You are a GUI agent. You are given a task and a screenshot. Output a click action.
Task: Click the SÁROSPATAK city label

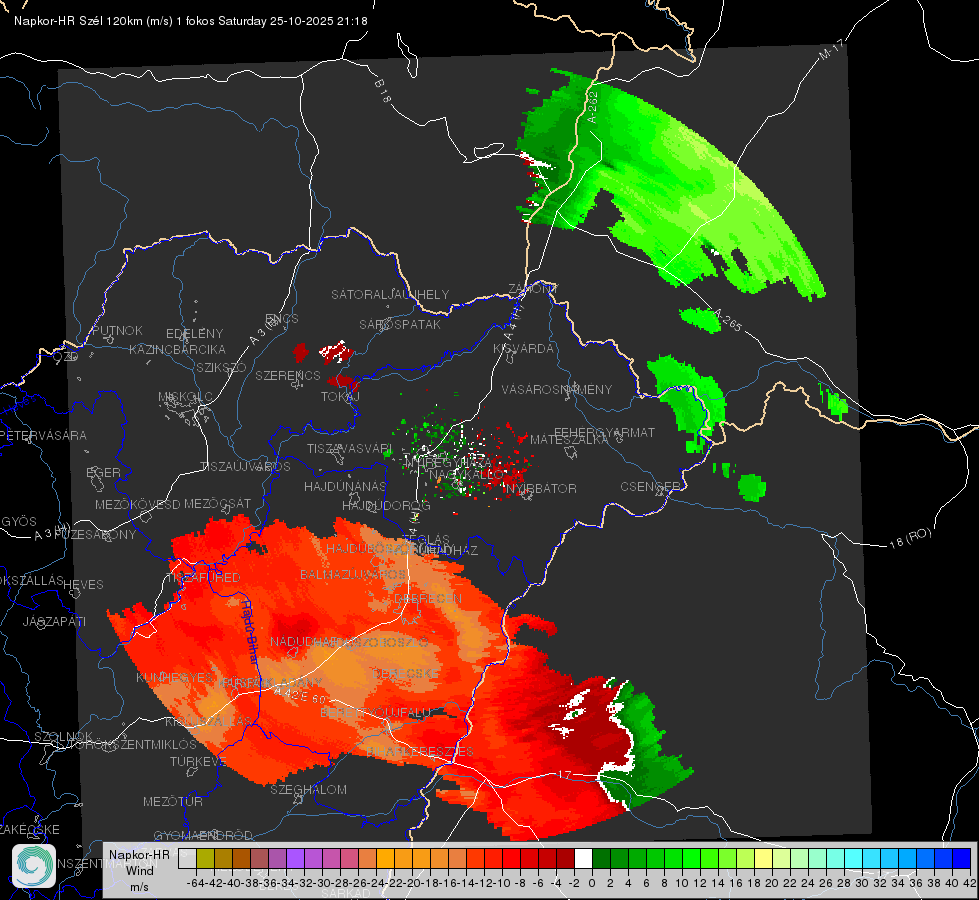point(400,324)
